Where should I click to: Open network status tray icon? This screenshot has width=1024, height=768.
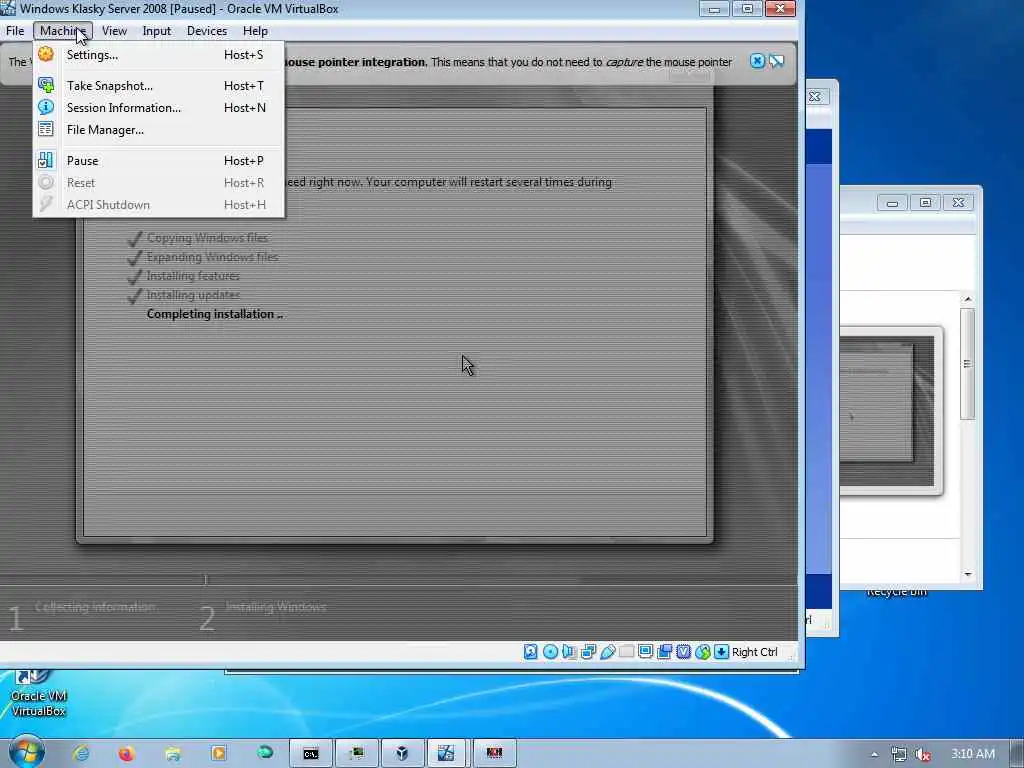pyautogui.click(x=899, y=754)
